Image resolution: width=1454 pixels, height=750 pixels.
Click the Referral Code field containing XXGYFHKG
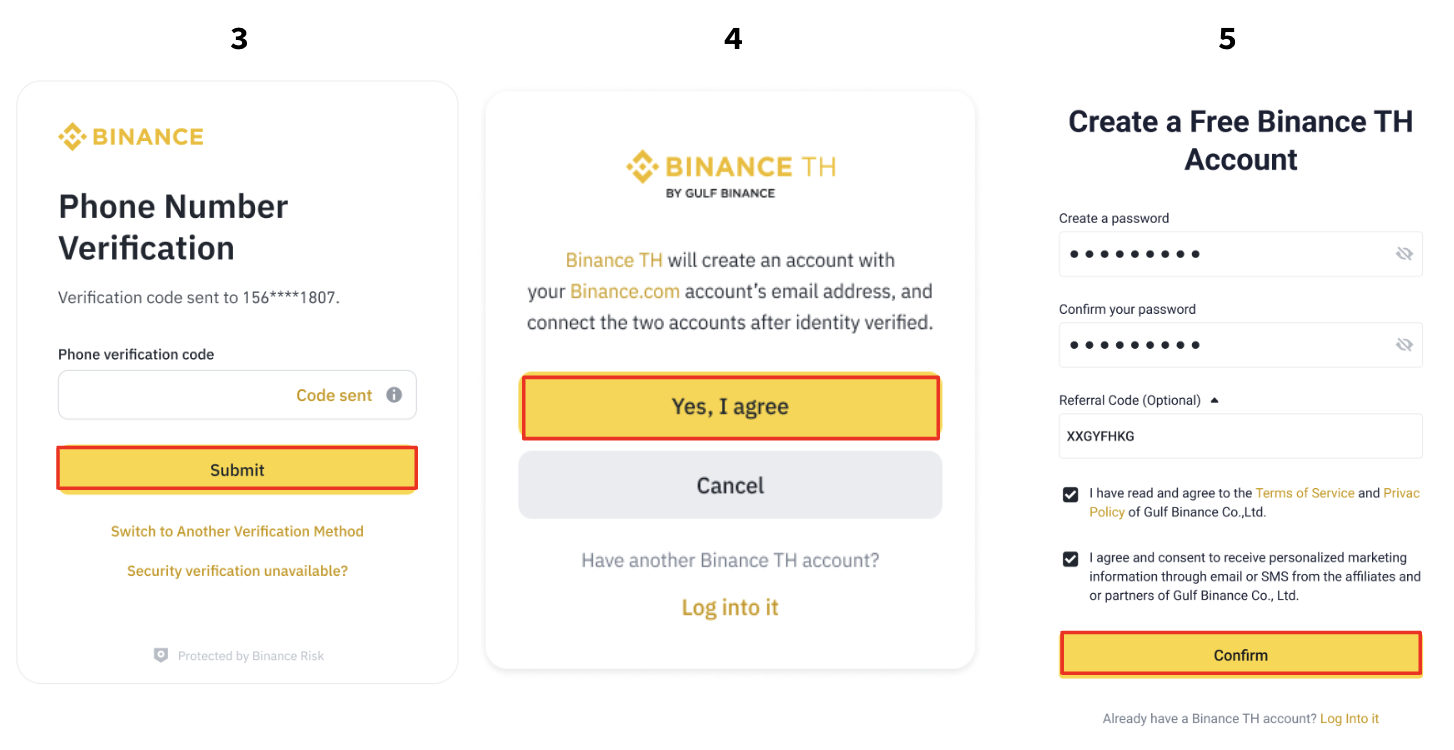pyautogui.click(x=1240, y=436)
